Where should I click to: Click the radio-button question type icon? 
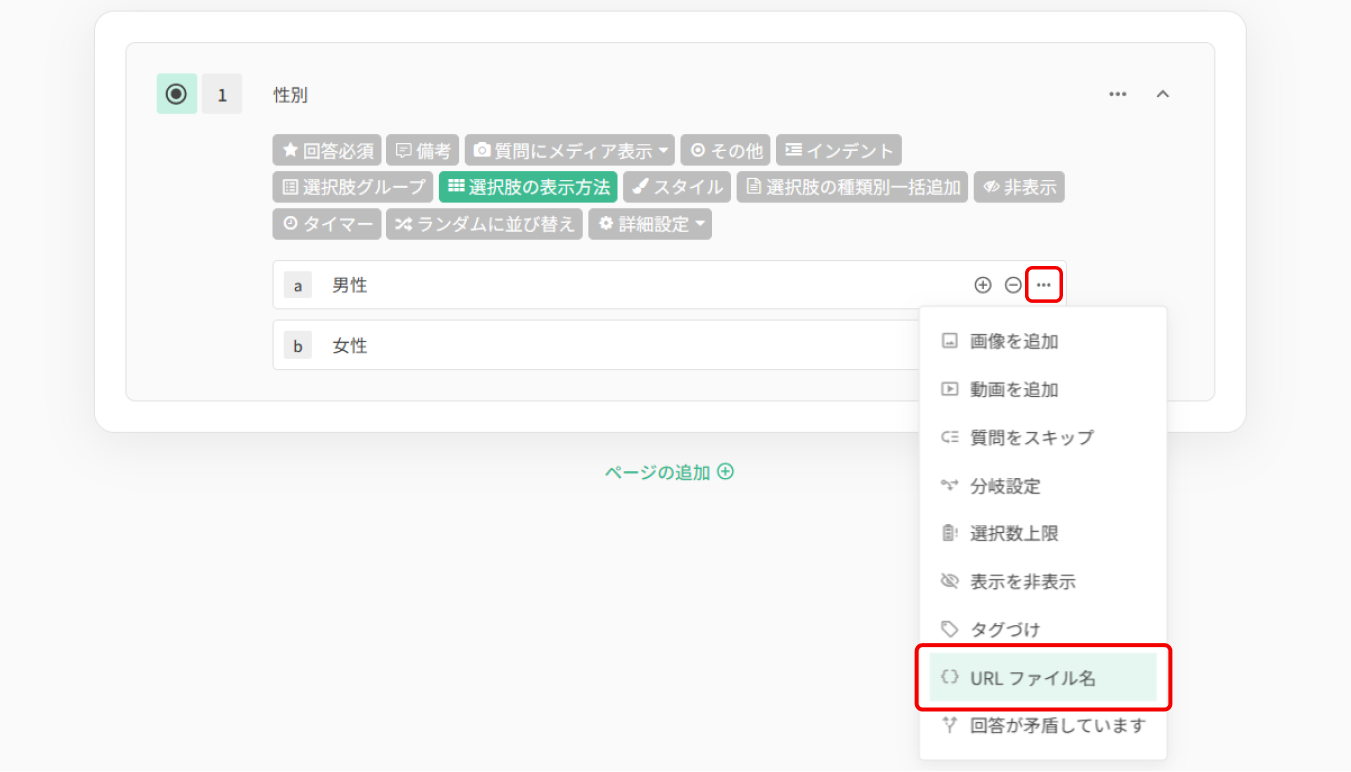coord(177,94)
